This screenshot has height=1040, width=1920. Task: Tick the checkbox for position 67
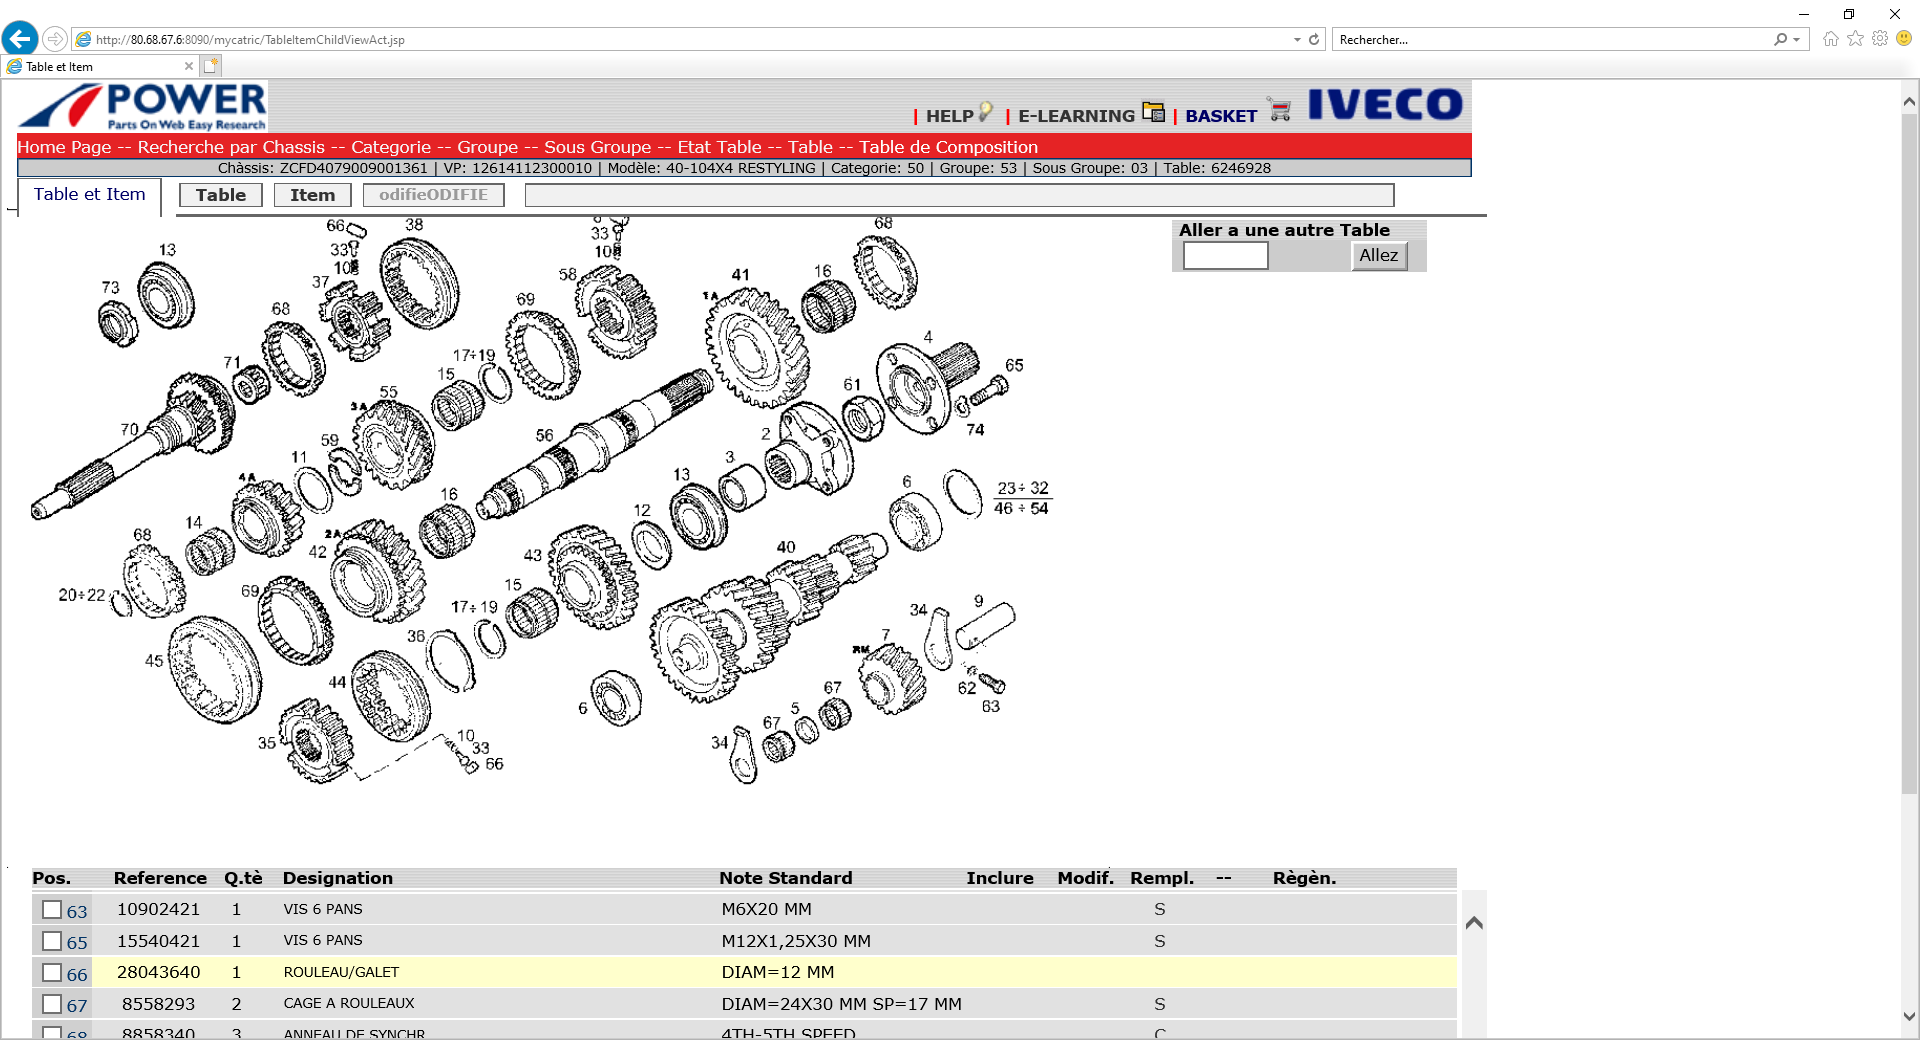pyautogui.click(x=52, y=1004)
